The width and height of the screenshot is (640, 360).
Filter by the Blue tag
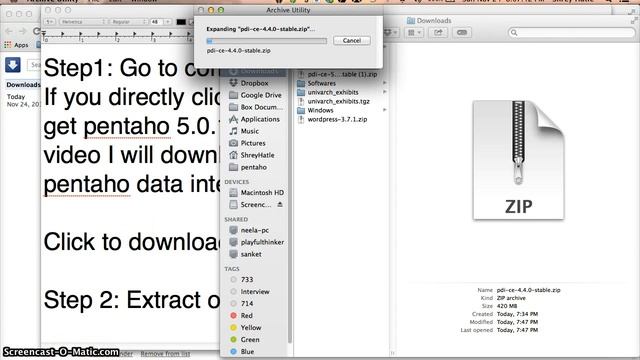click(247, 351)
